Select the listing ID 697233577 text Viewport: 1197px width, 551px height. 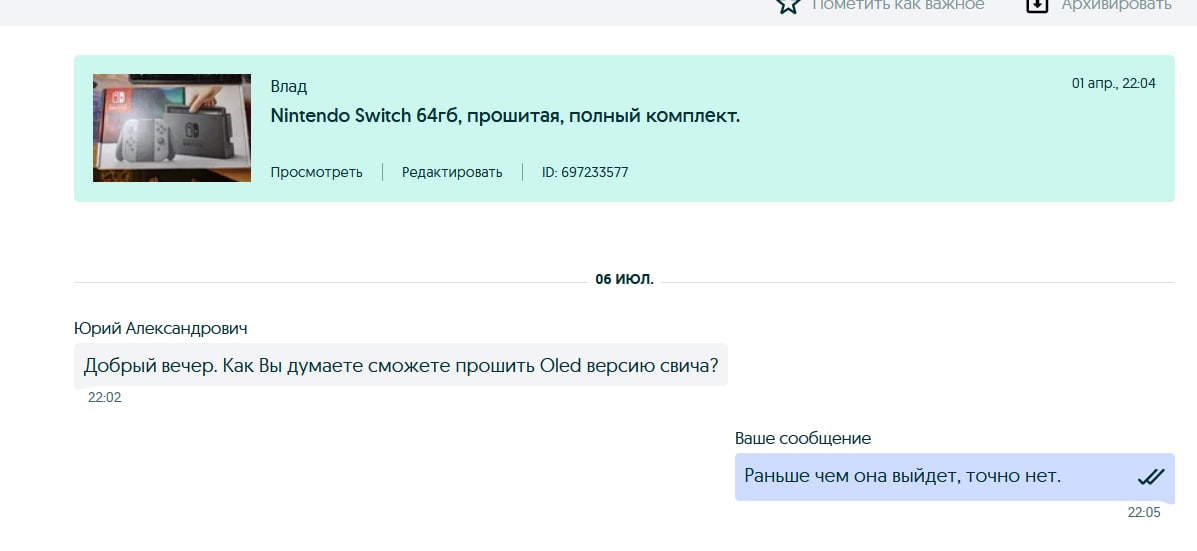click(585, 172)
